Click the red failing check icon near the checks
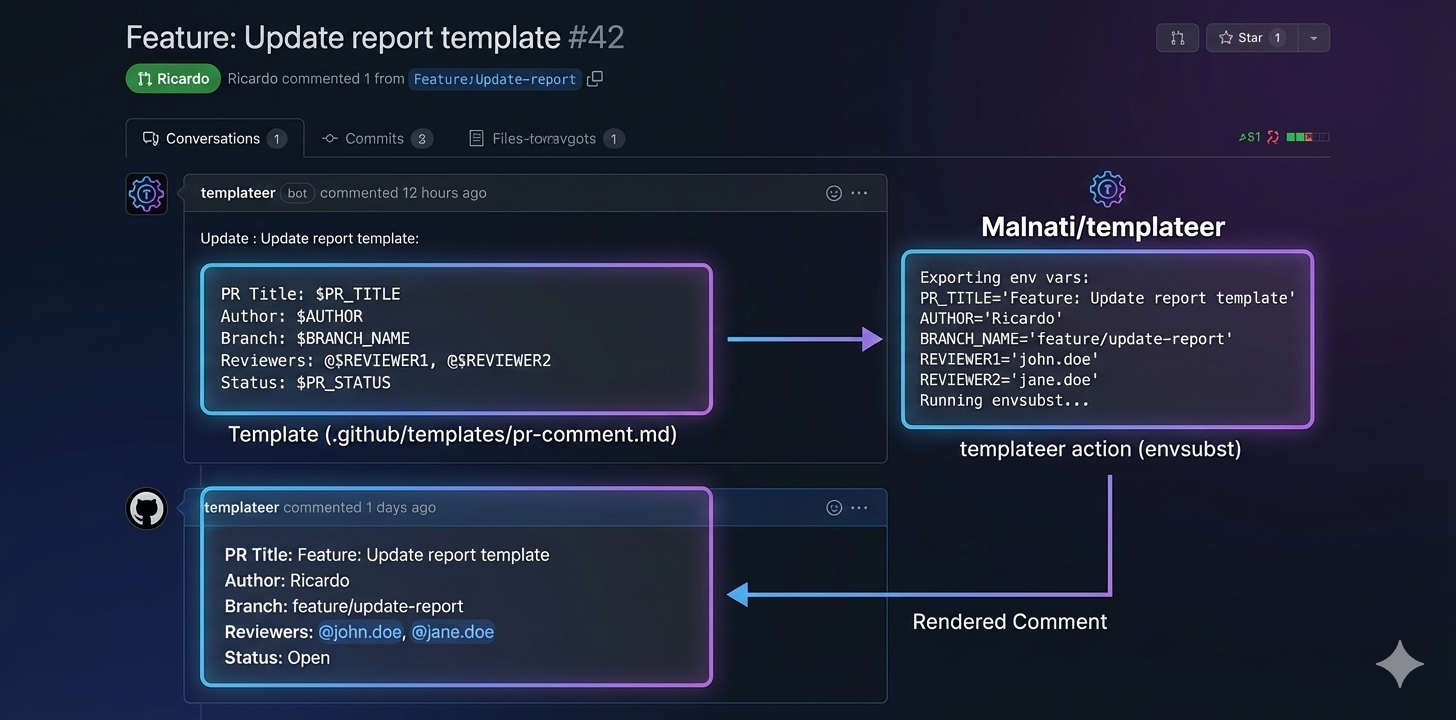The image size is (1456, 720). coord(1274,137)
